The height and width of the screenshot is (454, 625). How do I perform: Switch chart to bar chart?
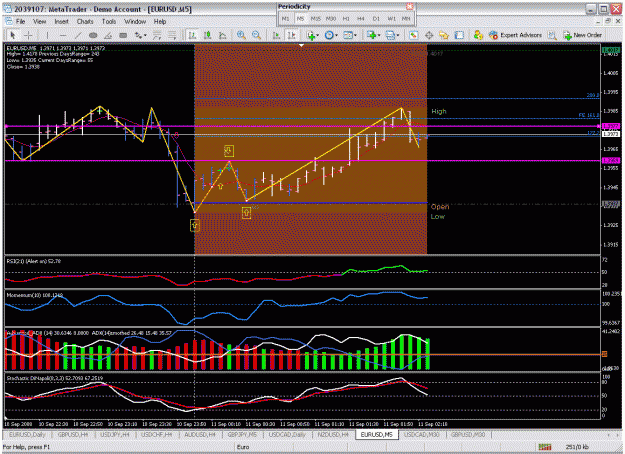coord(192,35)
